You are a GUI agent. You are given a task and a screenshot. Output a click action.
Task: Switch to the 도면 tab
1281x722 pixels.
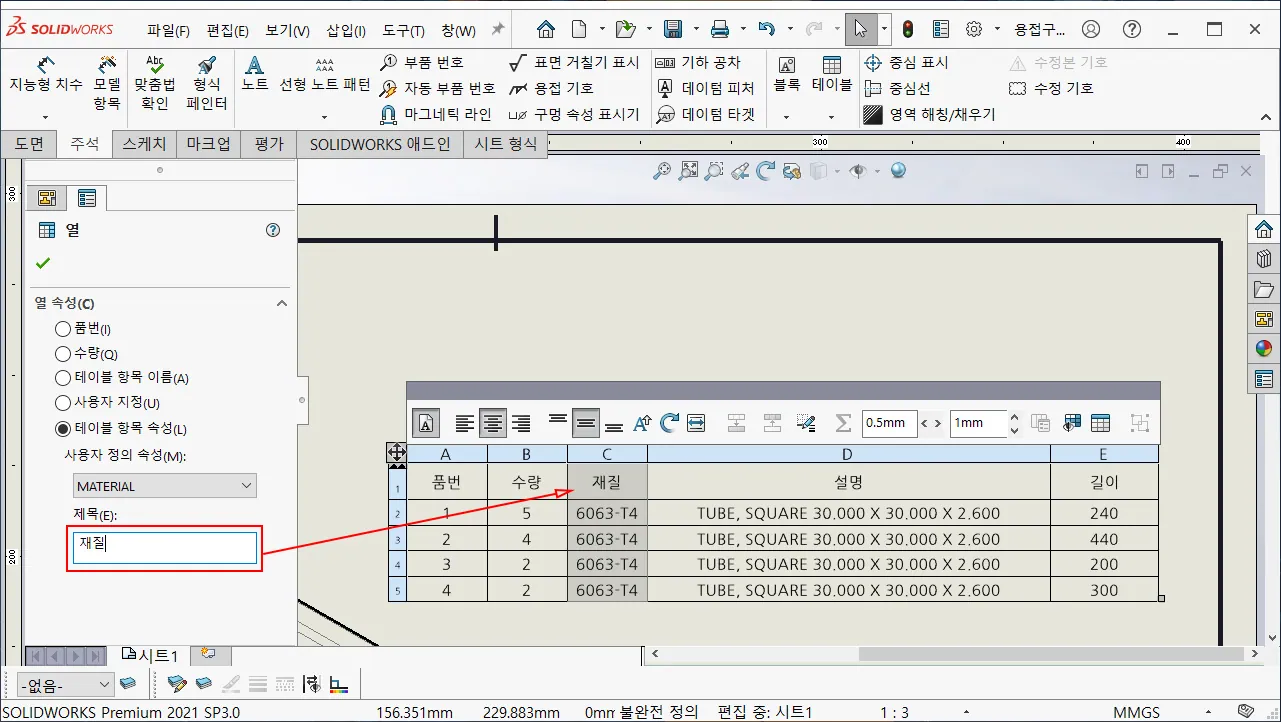point(29,144)
